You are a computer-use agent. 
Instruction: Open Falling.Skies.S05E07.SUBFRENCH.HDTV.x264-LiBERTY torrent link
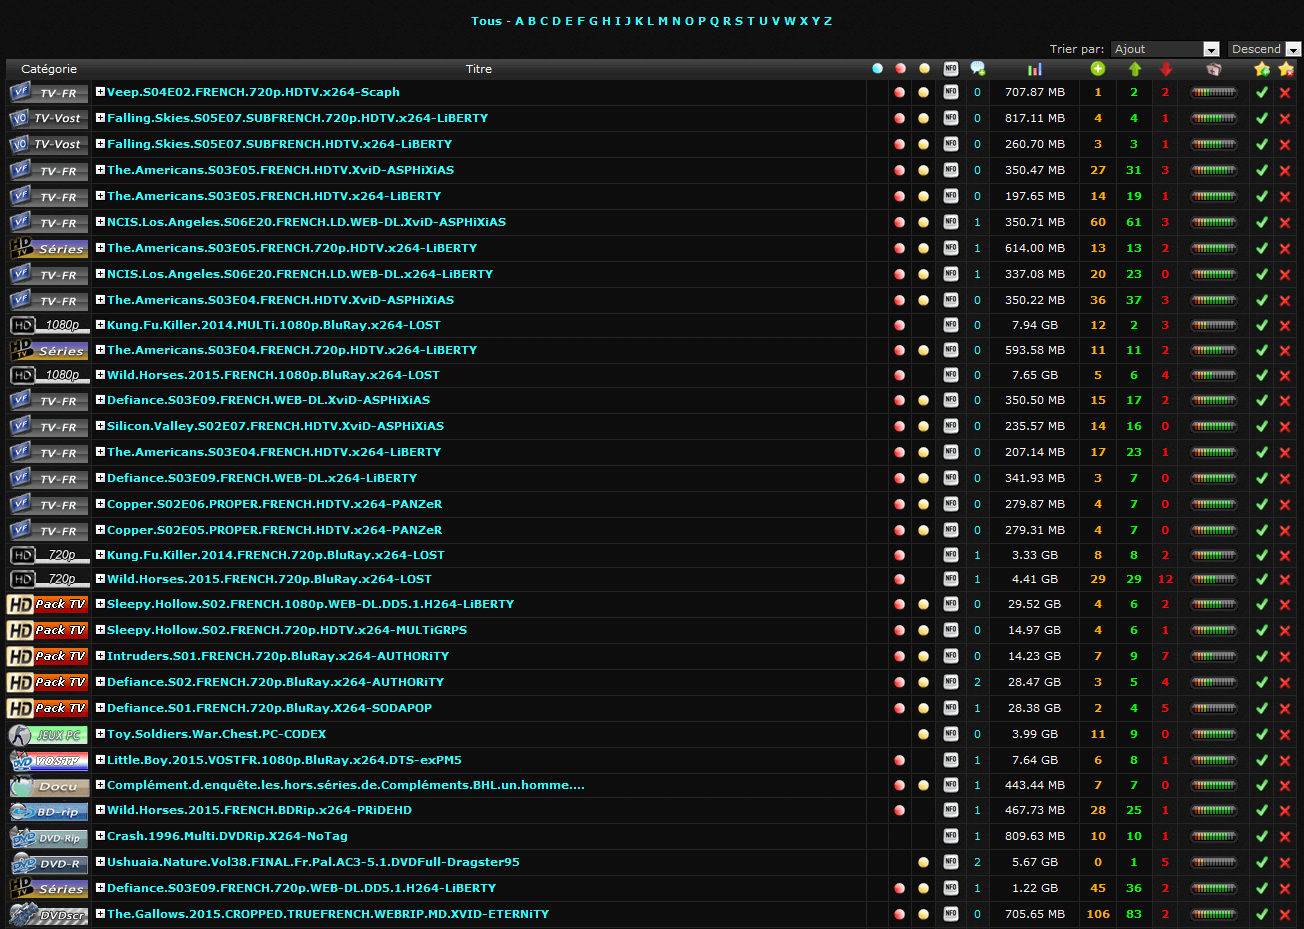coord(279,144)
